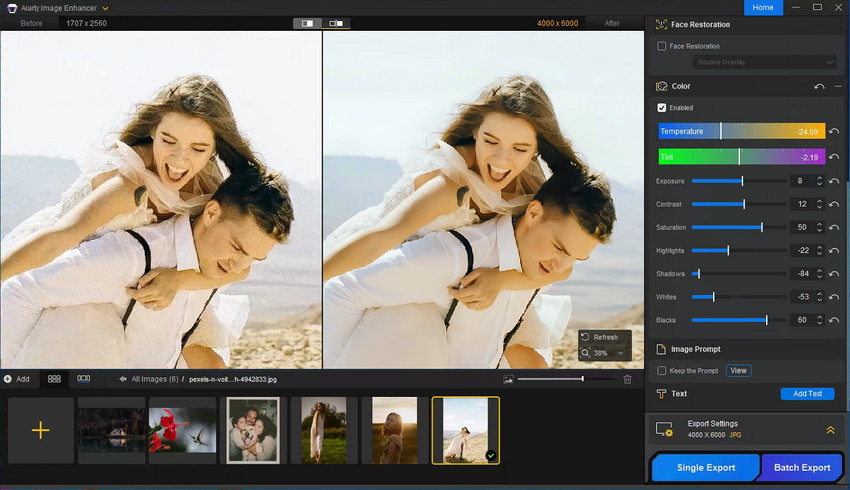This screenshot has height=490, width=850.
Task: Click the View prompt button
Action: (738, 371)
